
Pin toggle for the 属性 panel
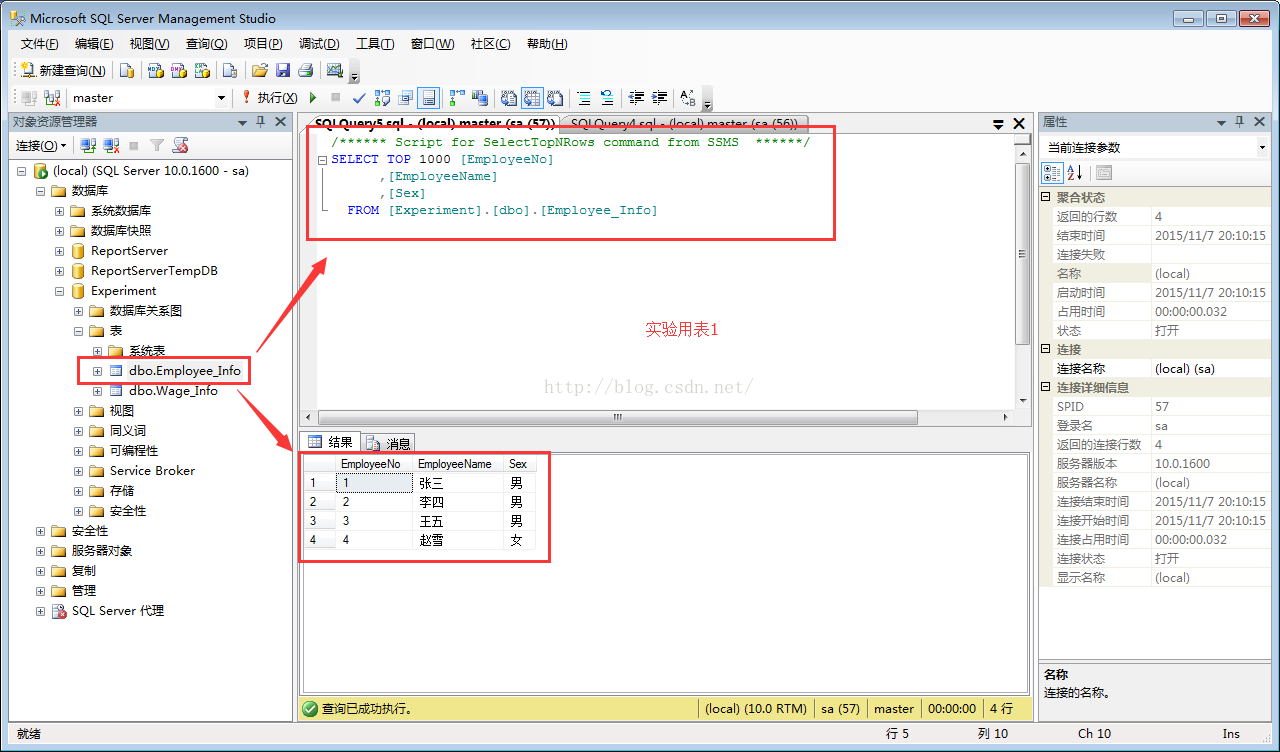pyautogui.click(x=1240, y=122)
